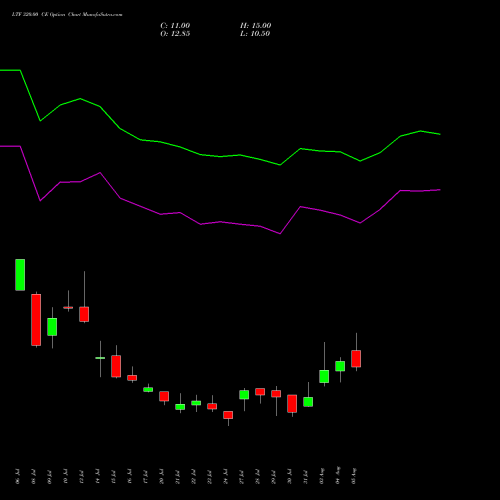Click the 05 Aug date label
The image size is (500, 500).
coord(354,476)
